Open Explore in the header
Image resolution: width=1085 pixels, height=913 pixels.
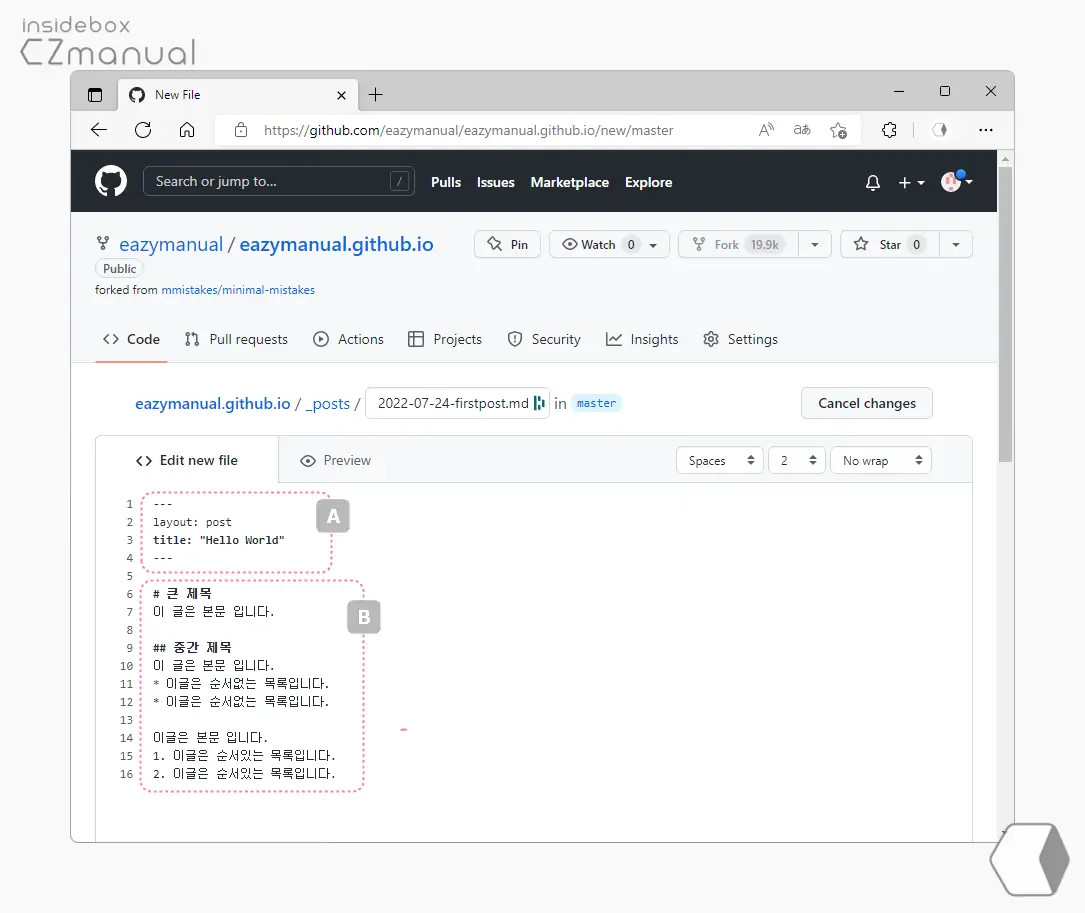click(648, 183)
